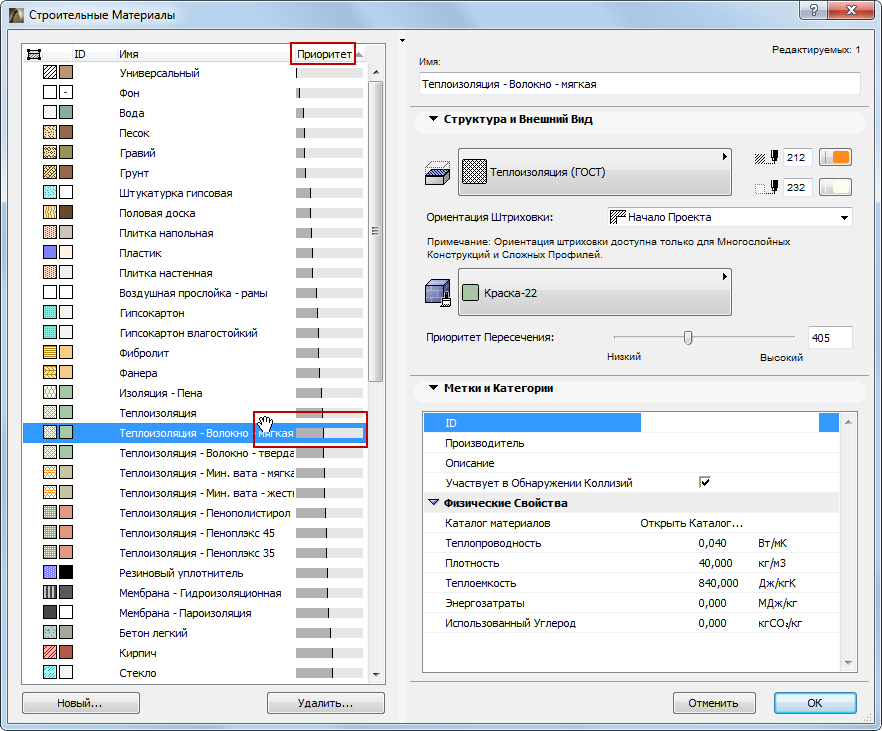Collapse the Физические Свойства group
This screenshot has height=731, width=882.
click(x=433, y=502)
